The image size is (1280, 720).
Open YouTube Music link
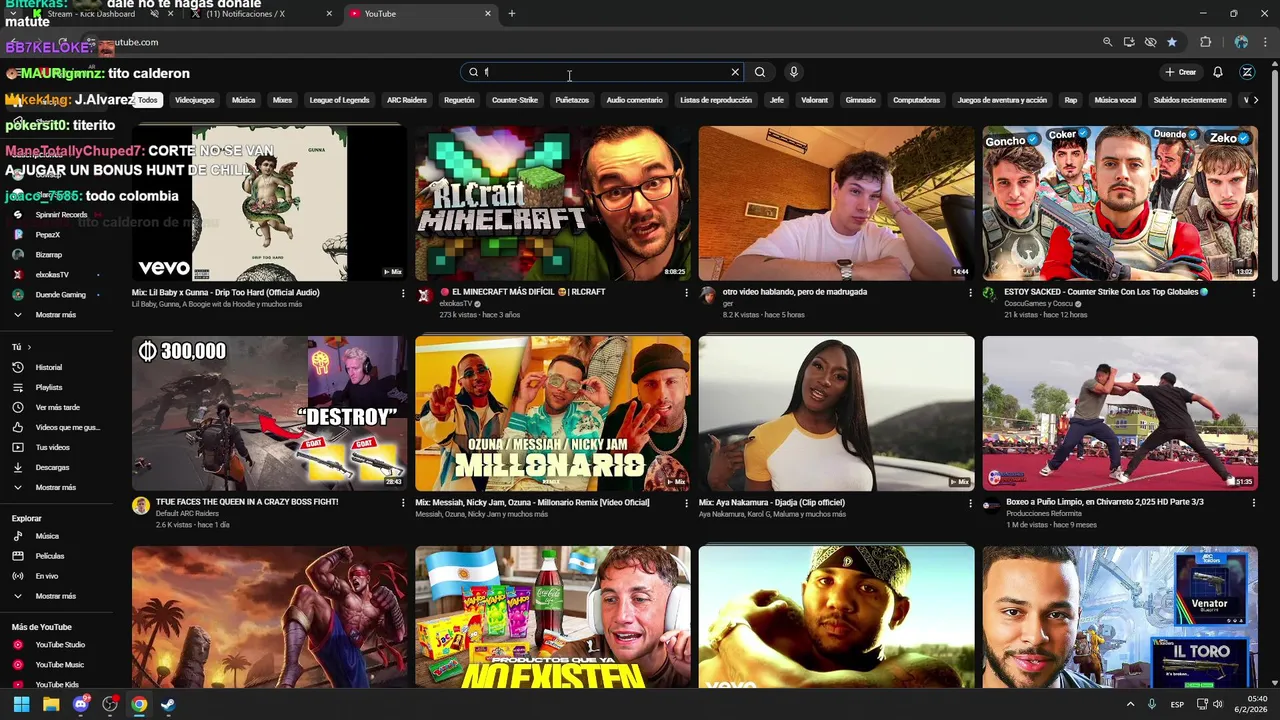(x=59, y=665)
